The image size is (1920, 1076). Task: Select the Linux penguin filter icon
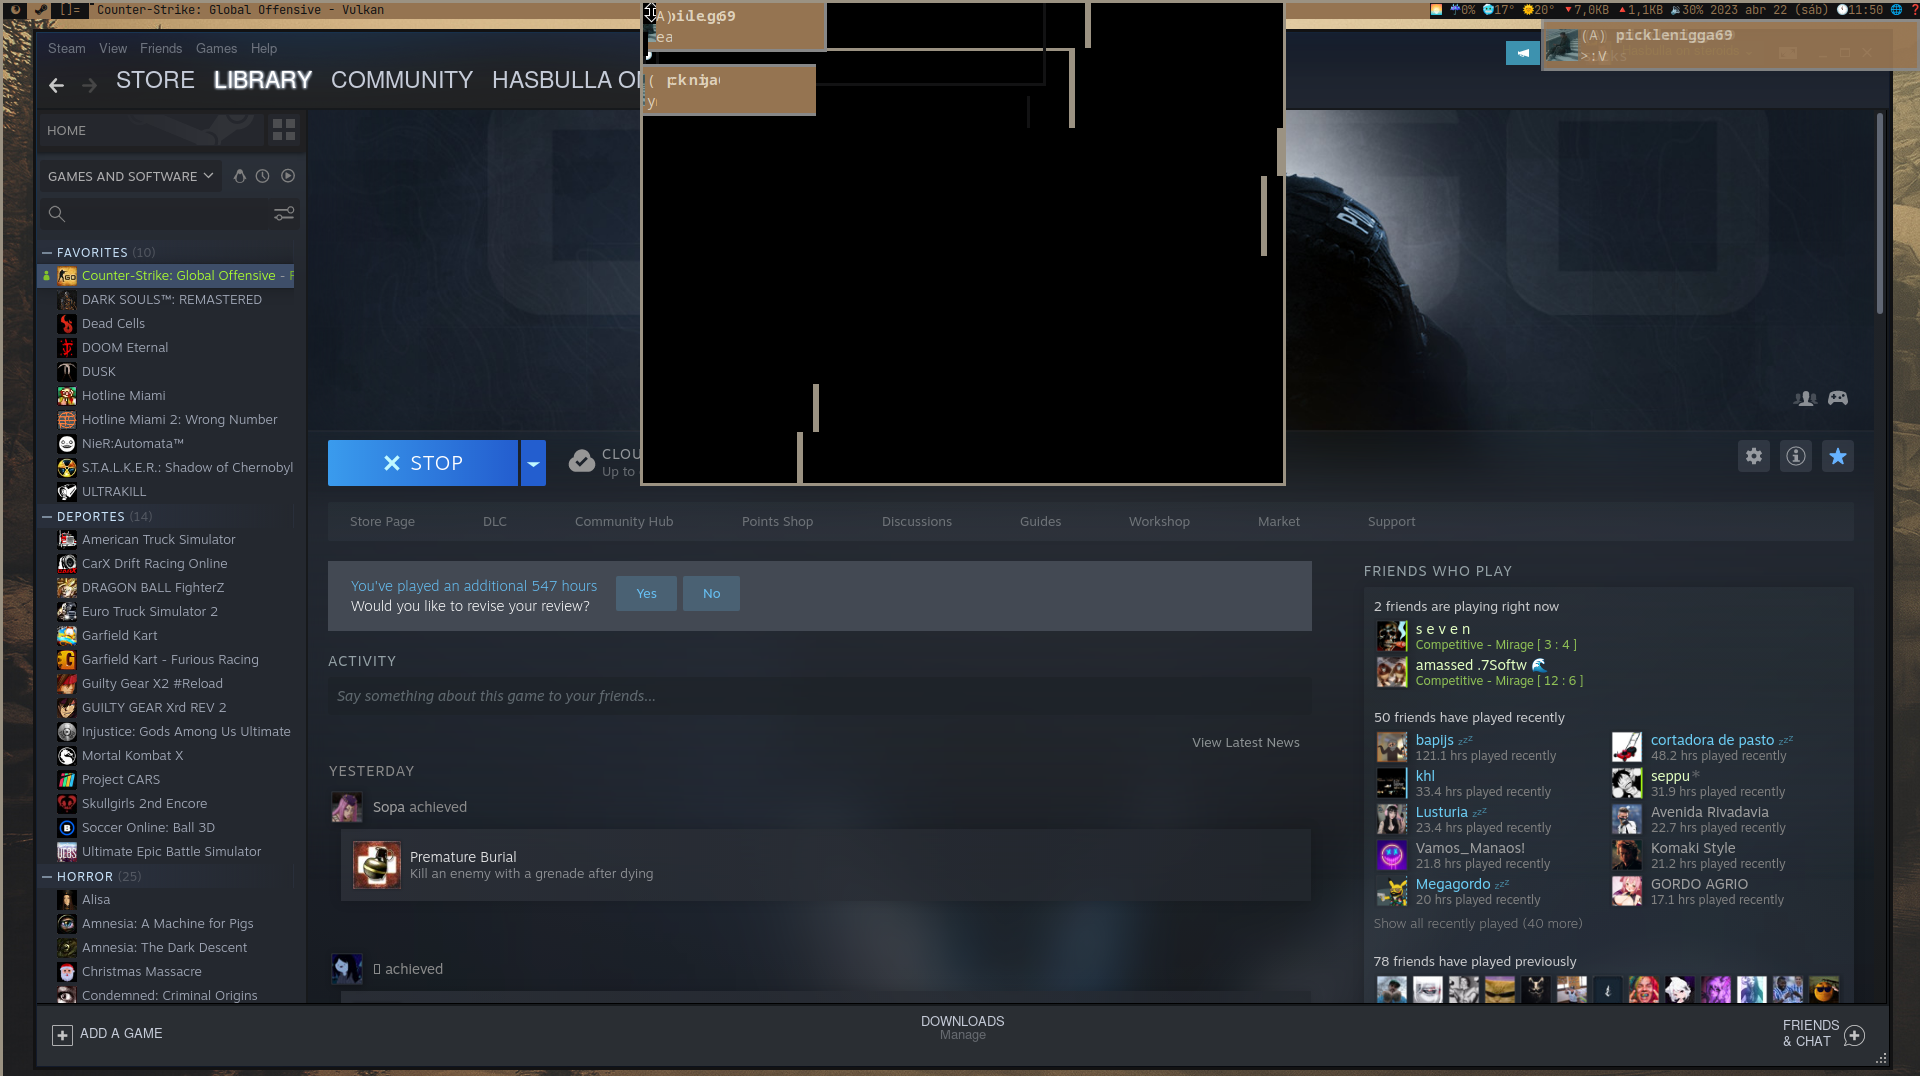(239, 176)
